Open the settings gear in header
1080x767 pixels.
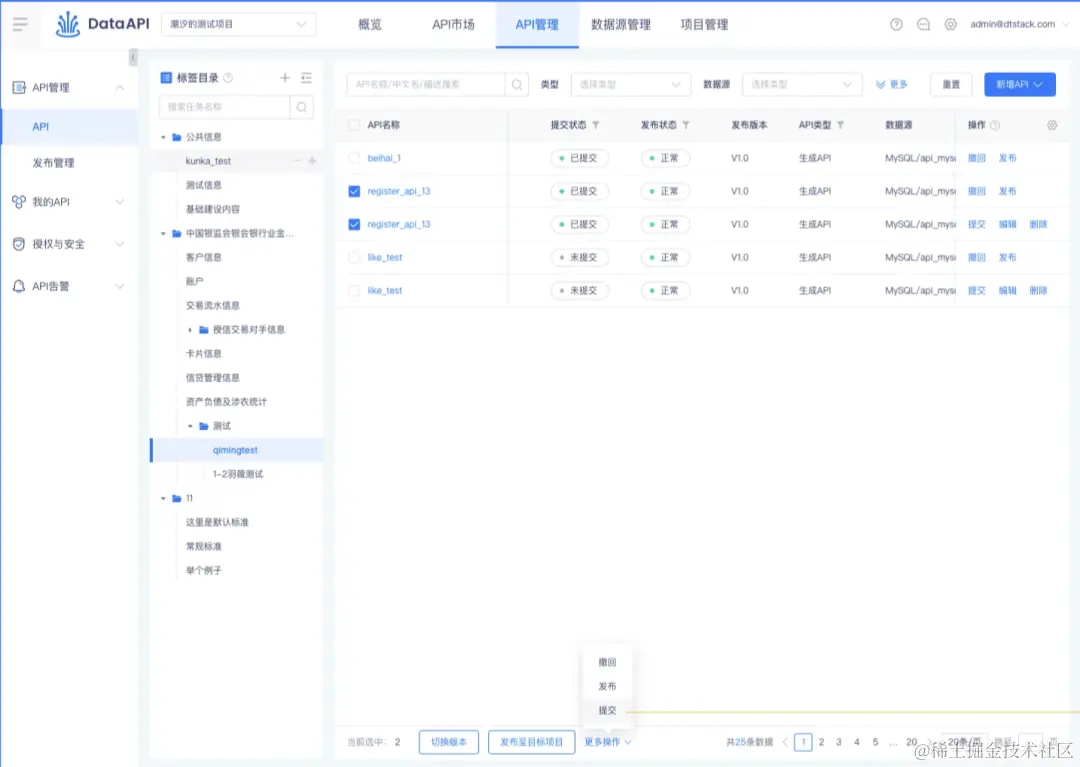pyautogui.click(x=951, y=24)
